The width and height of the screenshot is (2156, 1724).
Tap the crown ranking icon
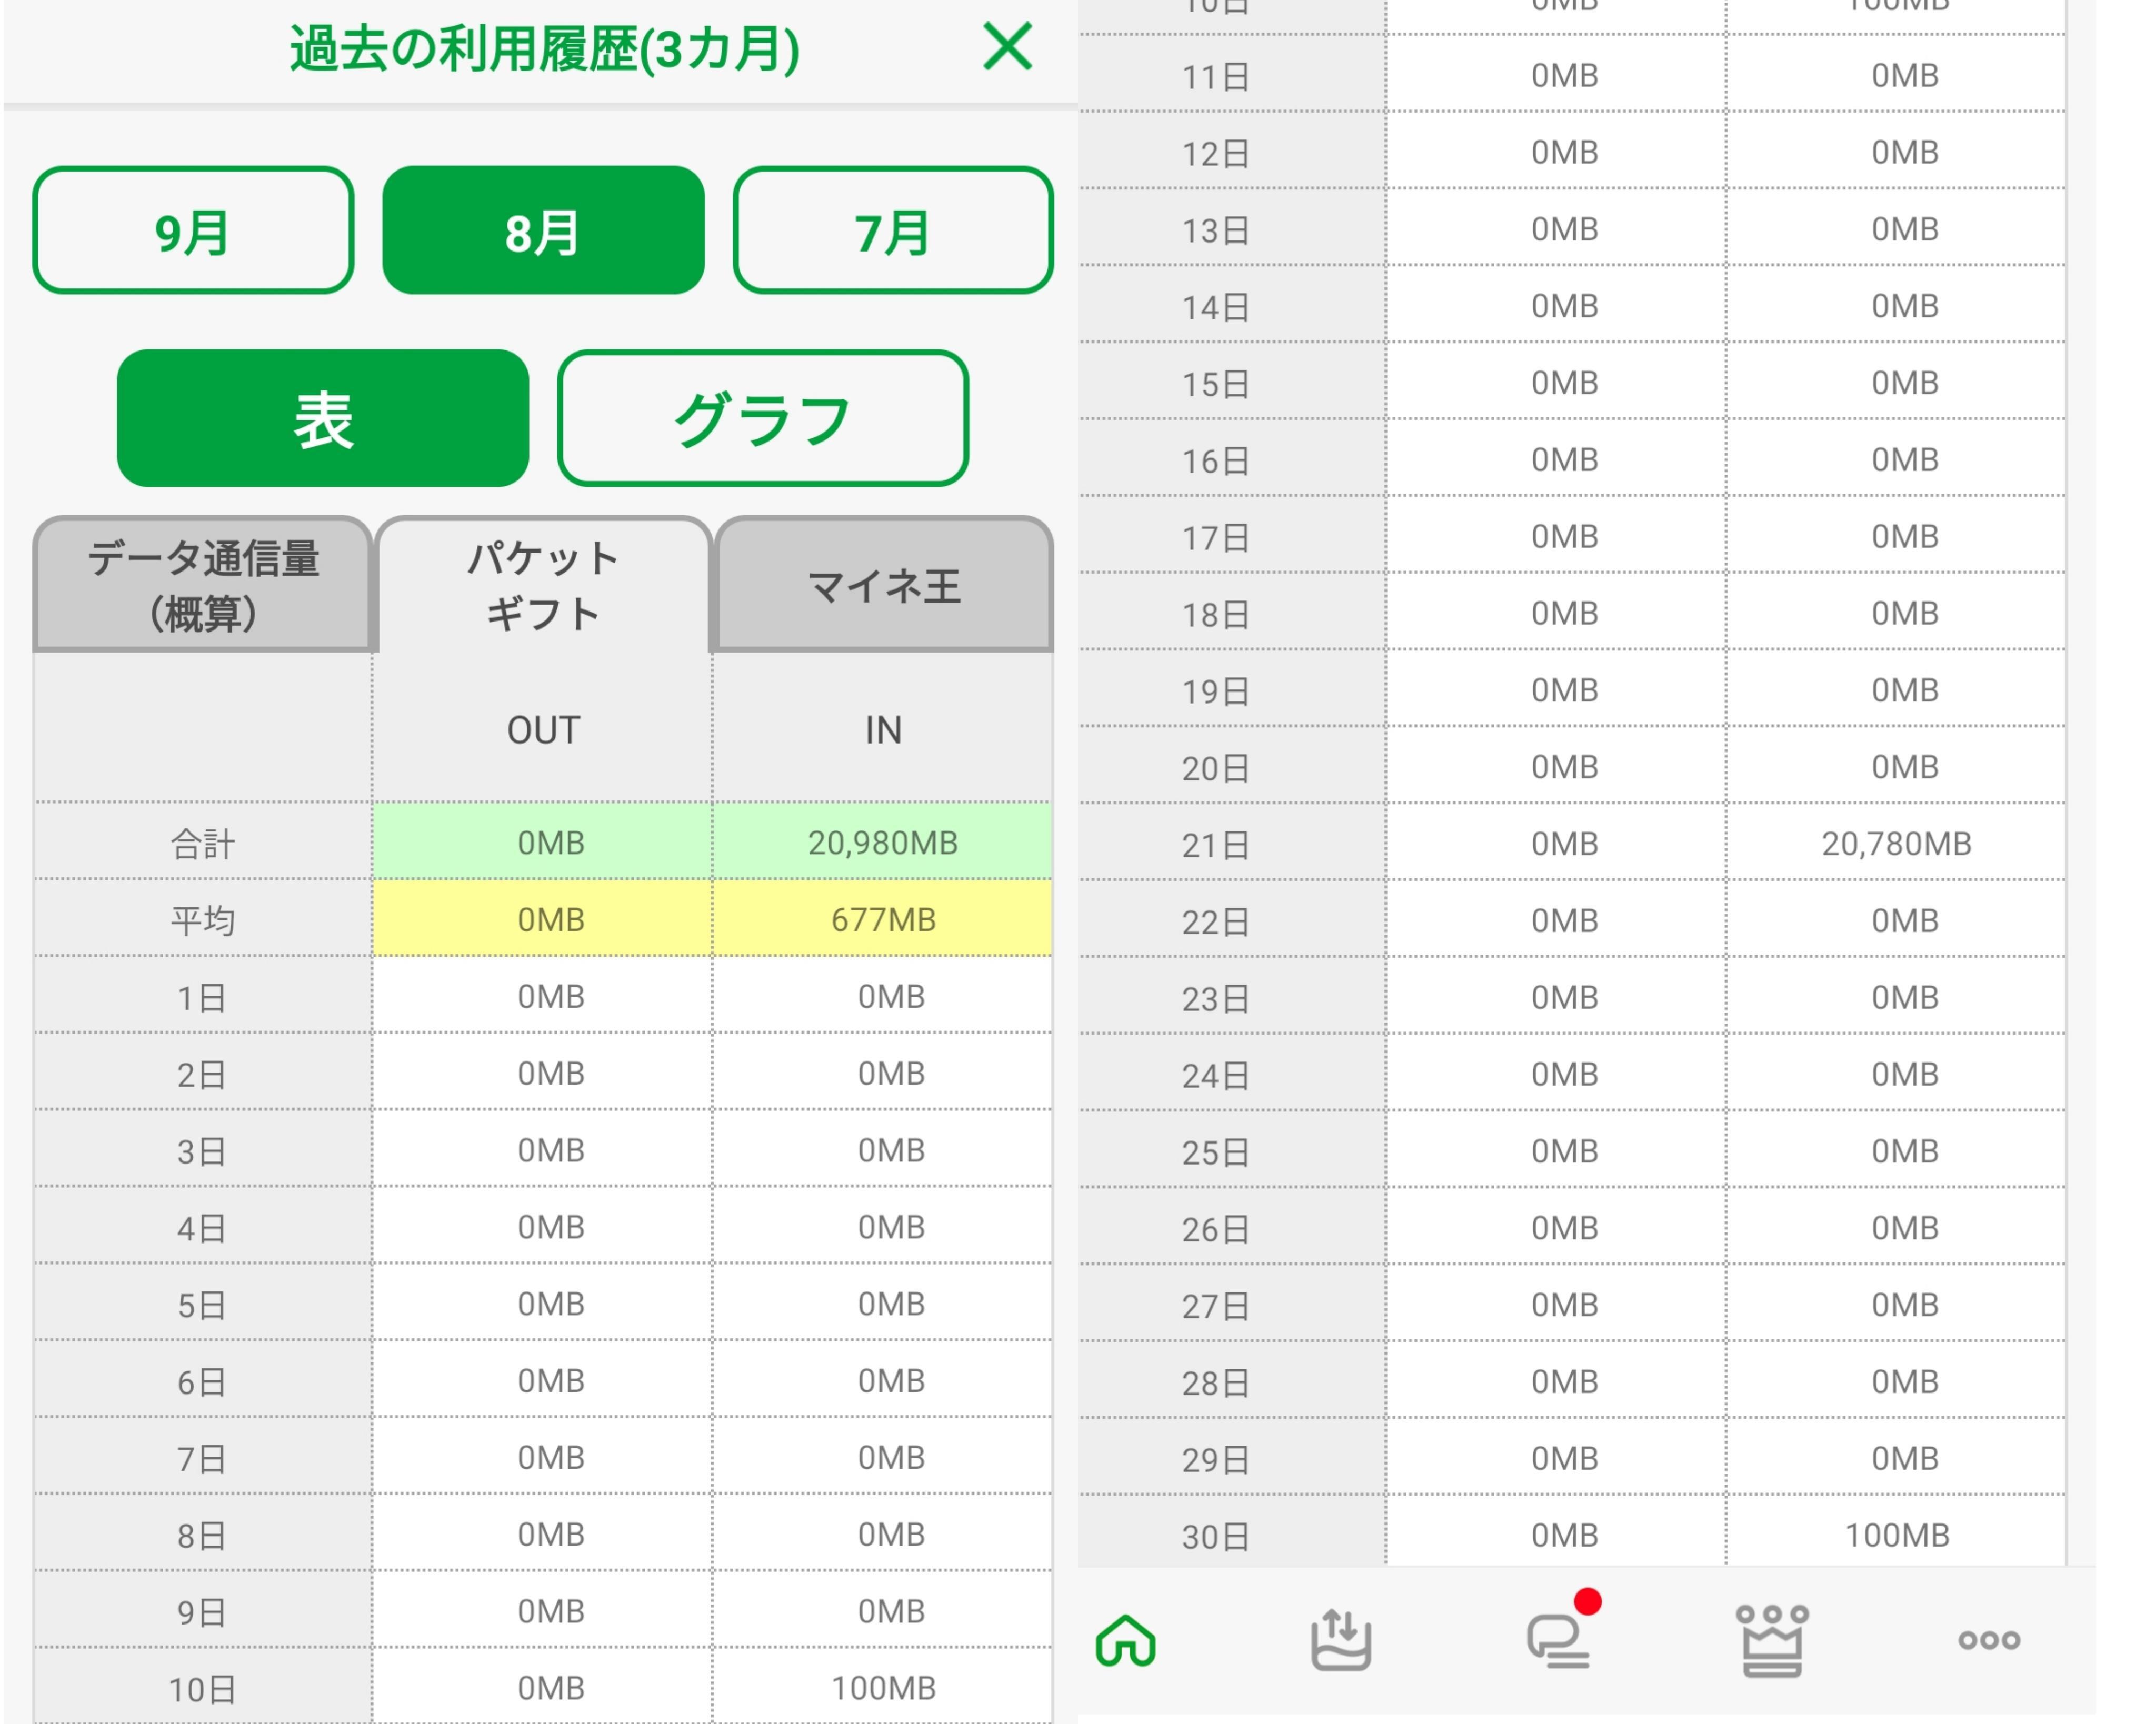[1771, 1640]
